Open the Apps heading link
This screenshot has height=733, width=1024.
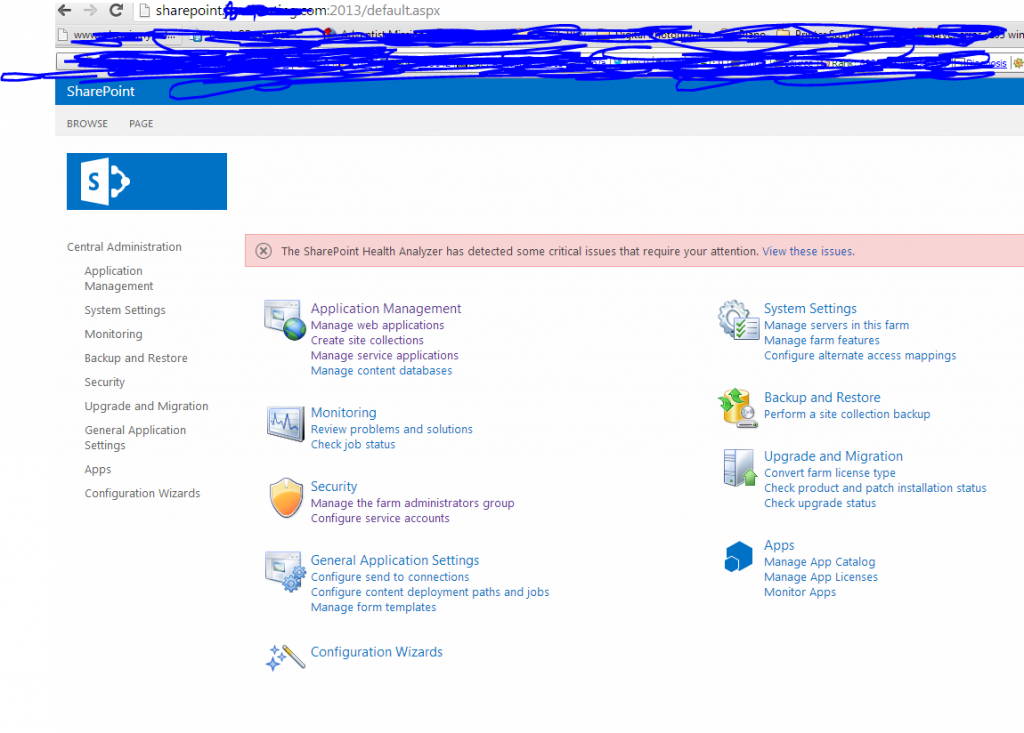[x=779, y=546]
